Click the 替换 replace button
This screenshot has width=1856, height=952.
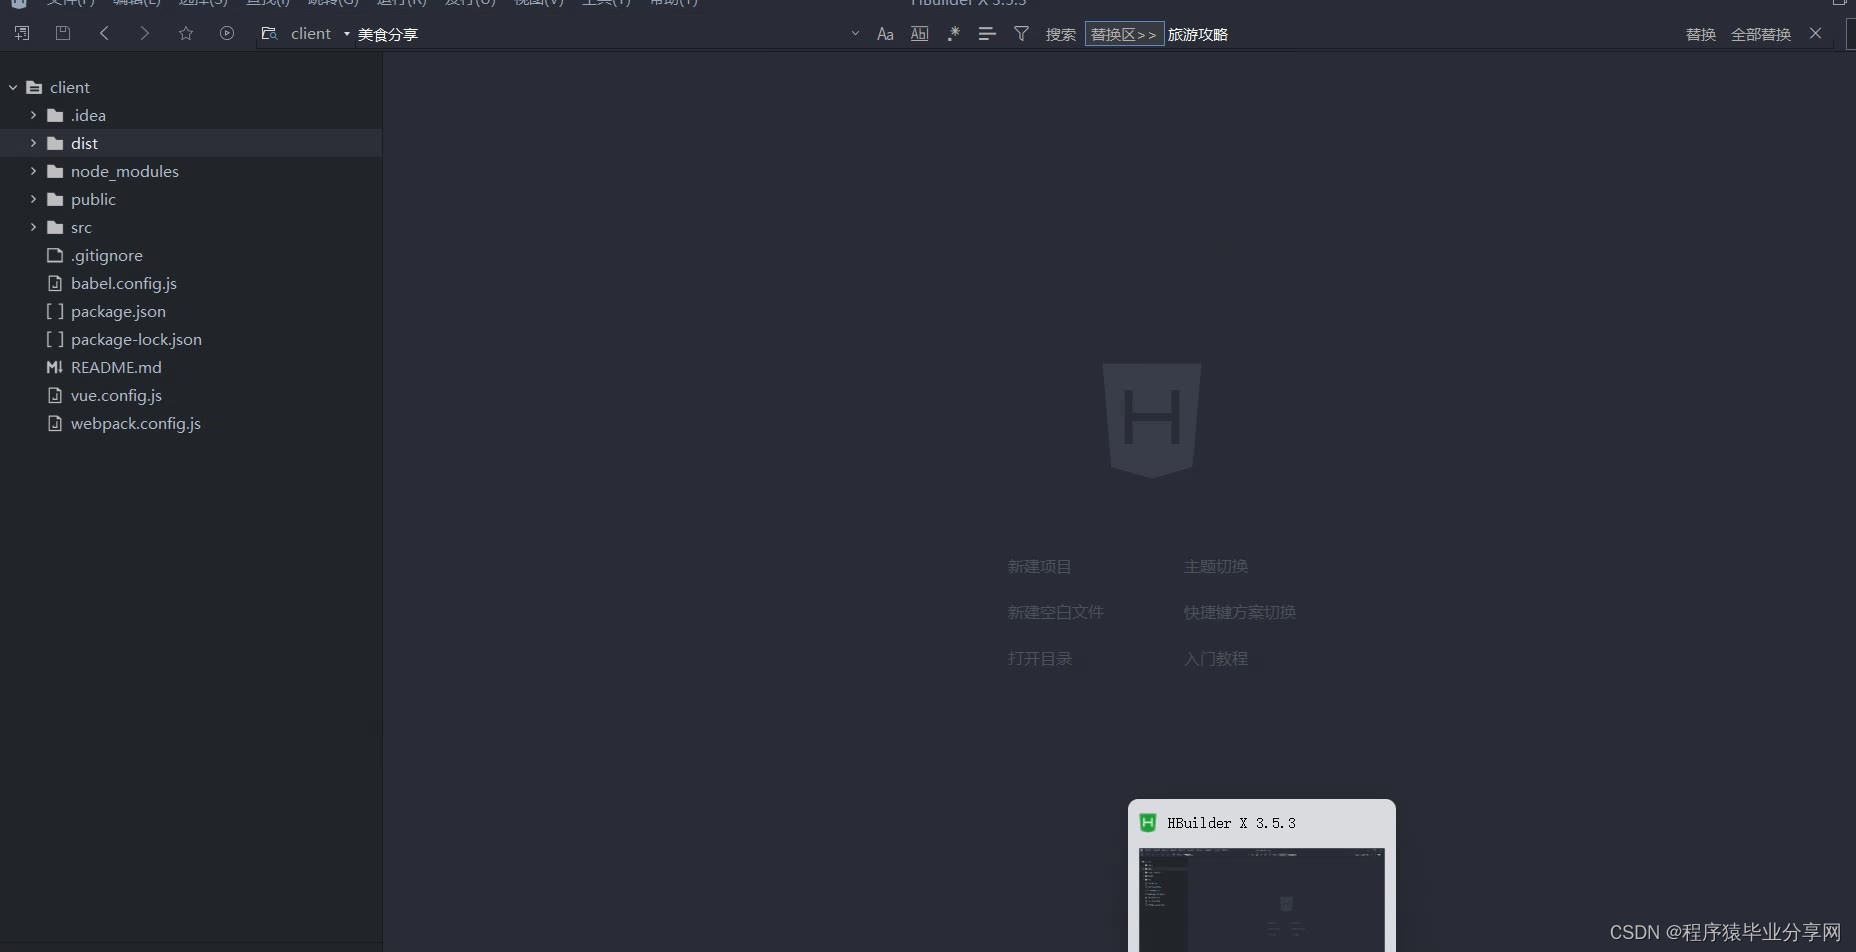coord(1701,34)
